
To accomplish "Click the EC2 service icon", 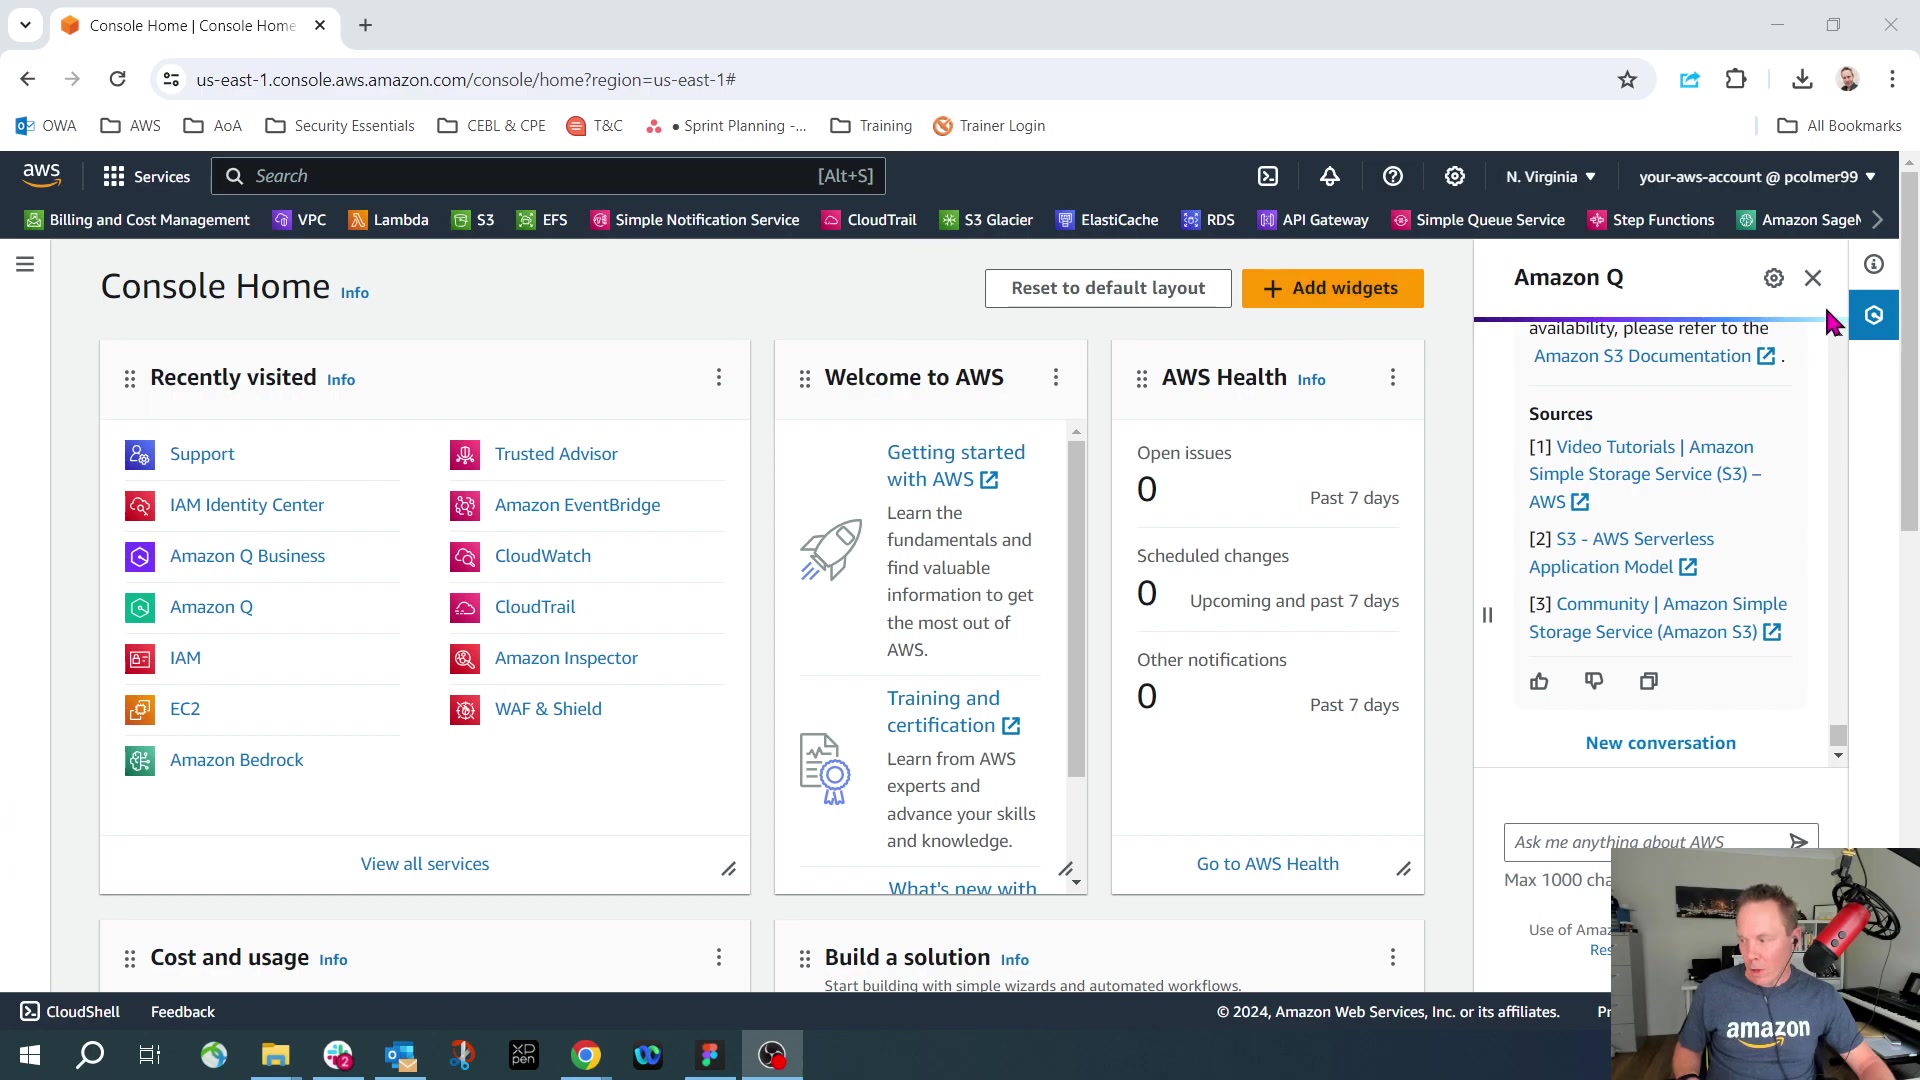I will point(140,709).
